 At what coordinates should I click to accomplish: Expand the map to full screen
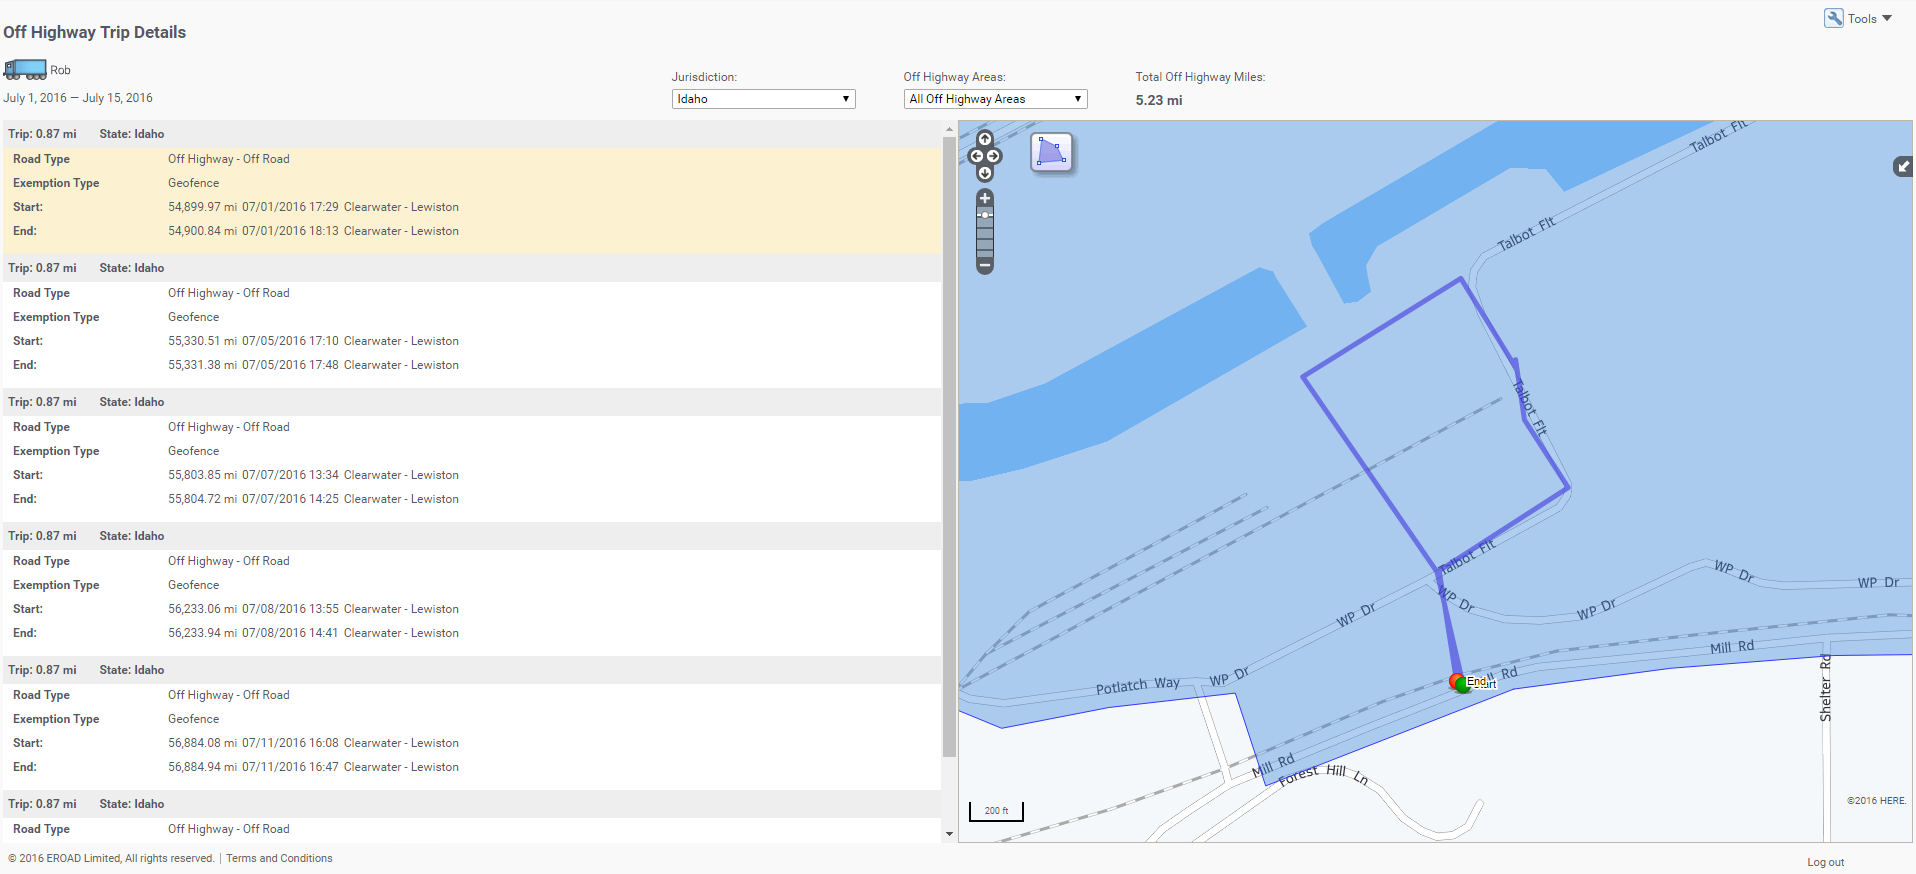pos(1903,167)
